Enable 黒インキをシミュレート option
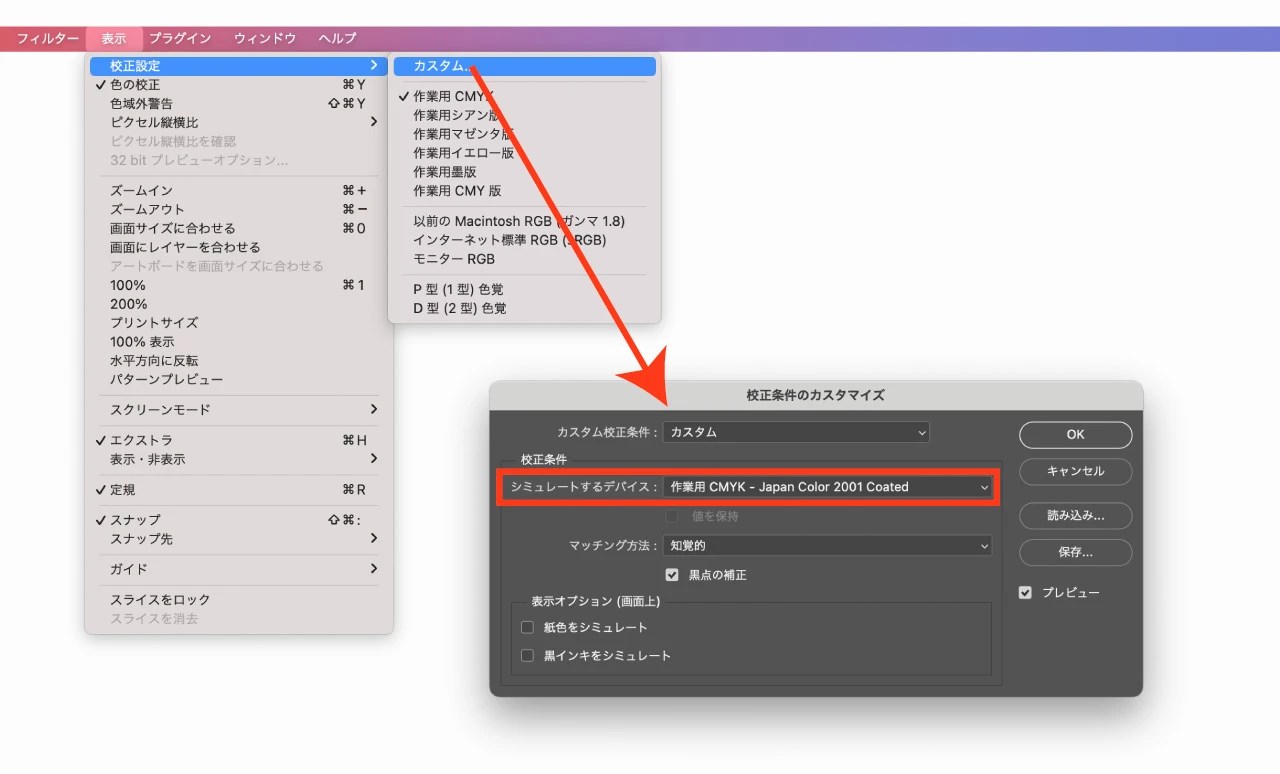1280x774 pixels. [527, 655]
